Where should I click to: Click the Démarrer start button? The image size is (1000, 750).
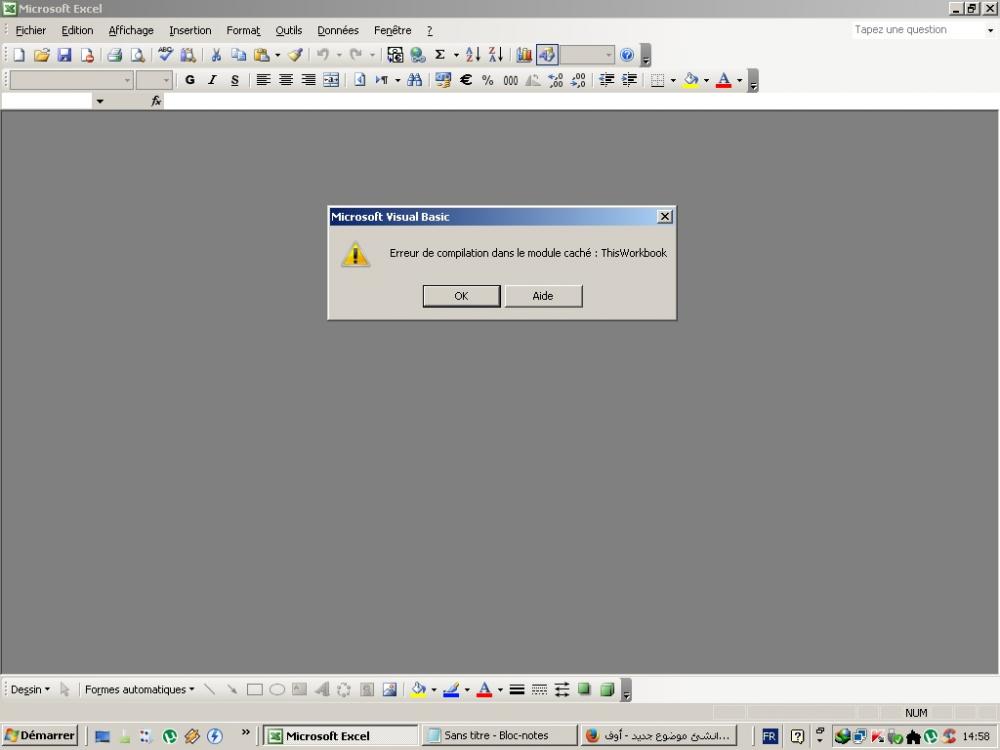click(40, 735)
